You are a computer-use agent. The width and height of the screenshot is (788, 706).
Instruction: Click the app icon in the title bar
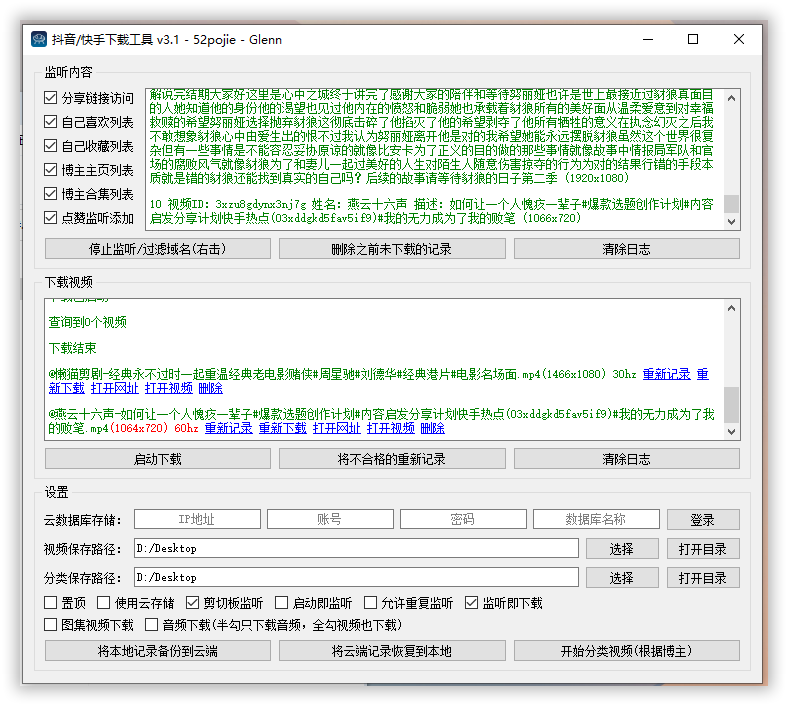click(39, 39)
